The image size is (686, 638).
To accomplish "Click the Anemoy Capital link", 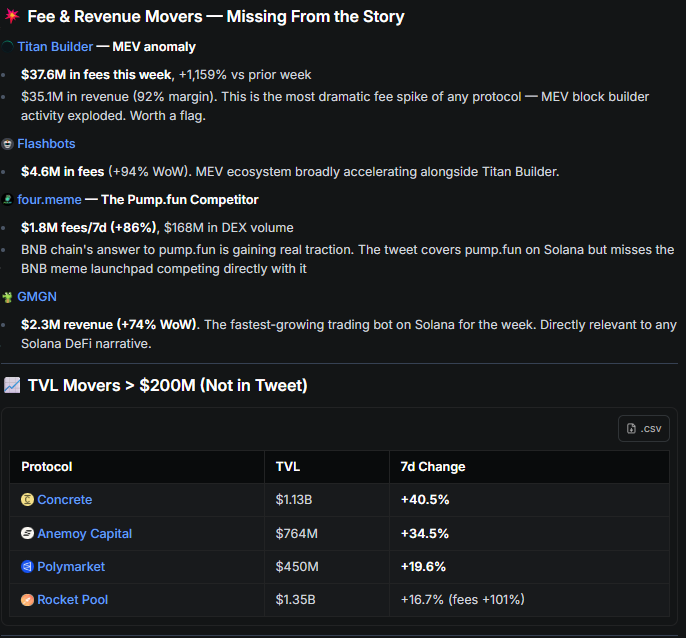I will pos(84,534).
